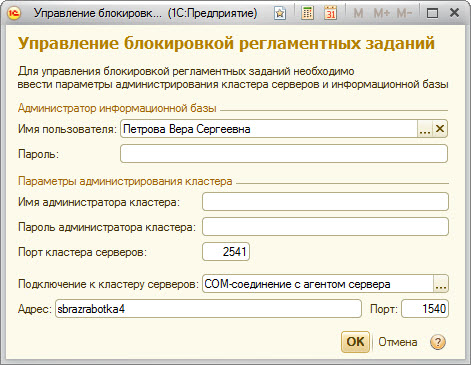Add window to favorites star icon
471x365 pixels.
point(280,13)
